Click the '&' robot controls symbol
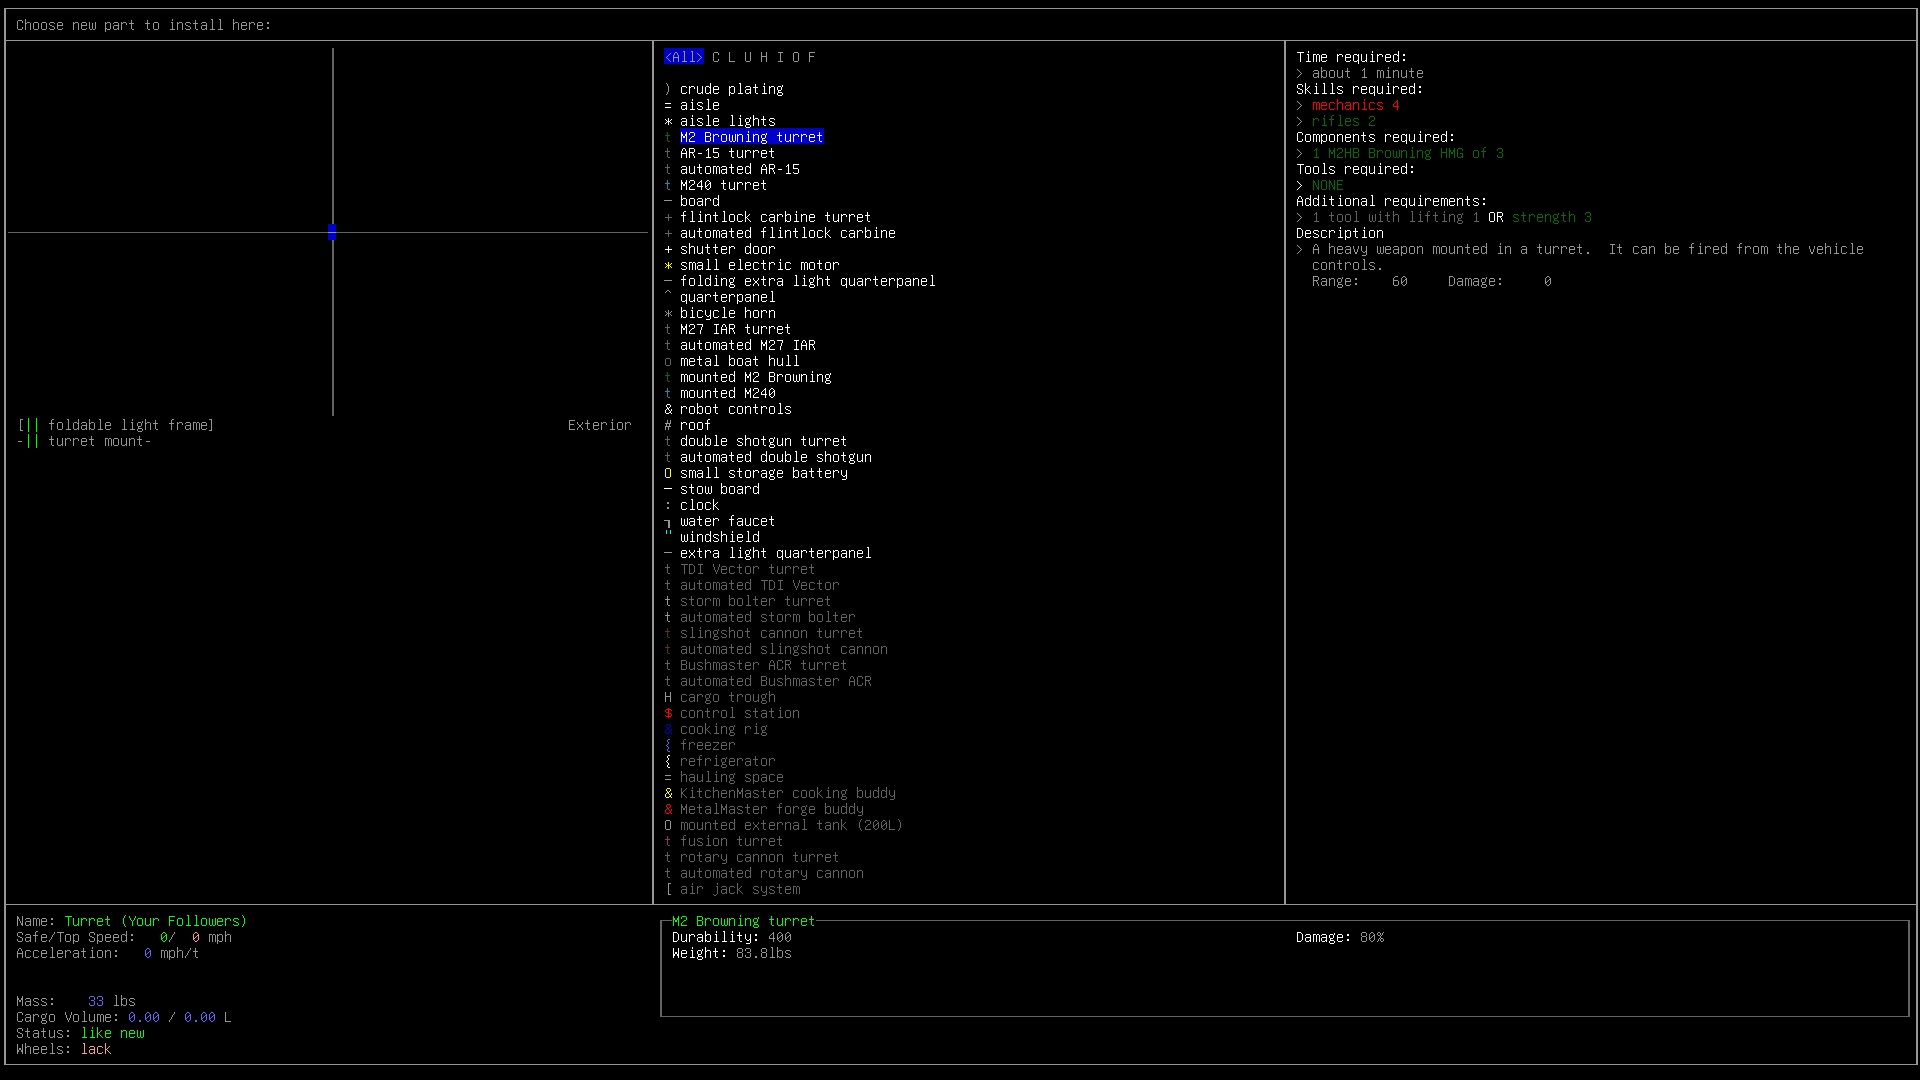 [668, 409]
